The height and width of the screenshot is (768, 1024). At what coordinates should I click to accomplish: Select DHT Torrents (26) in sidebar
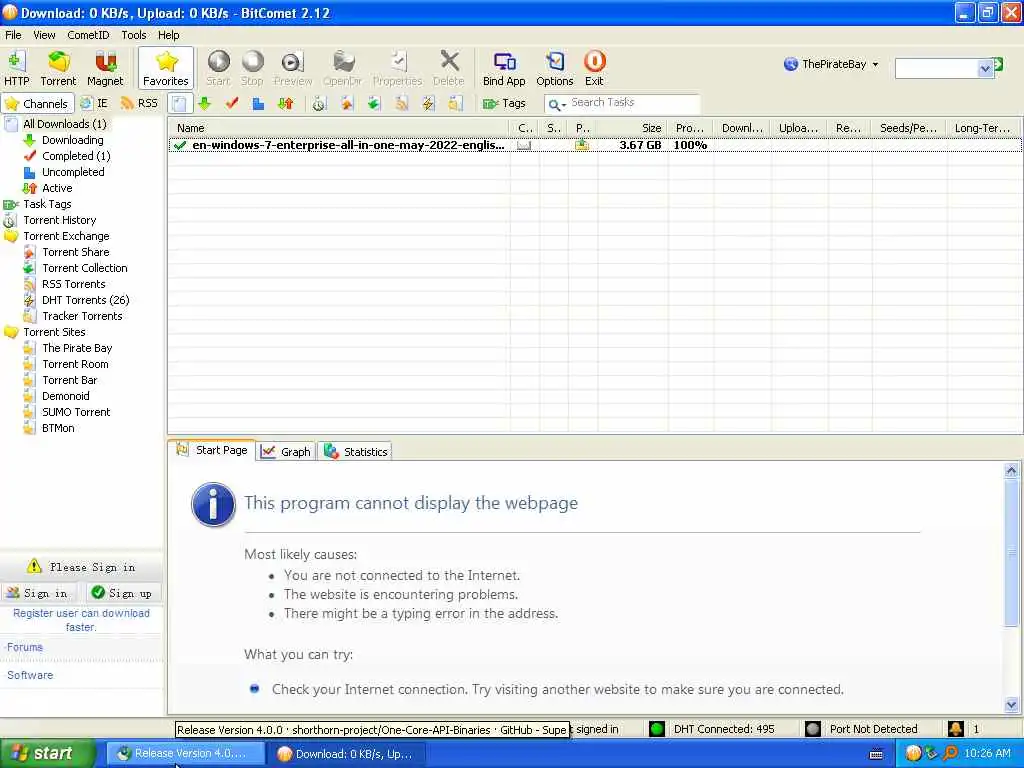86,300
